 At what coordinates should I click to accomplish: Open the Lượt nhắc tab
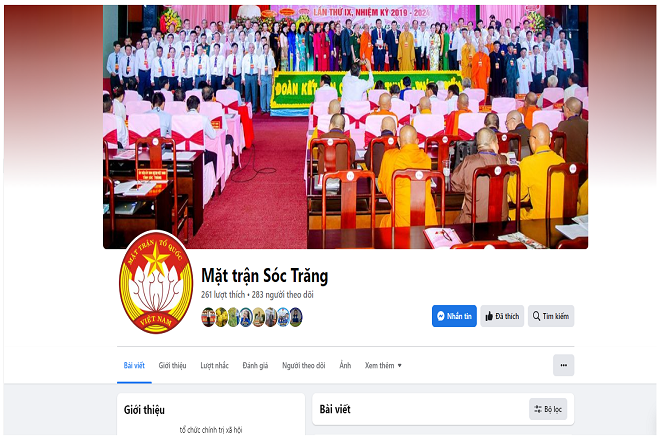(214, 365)
